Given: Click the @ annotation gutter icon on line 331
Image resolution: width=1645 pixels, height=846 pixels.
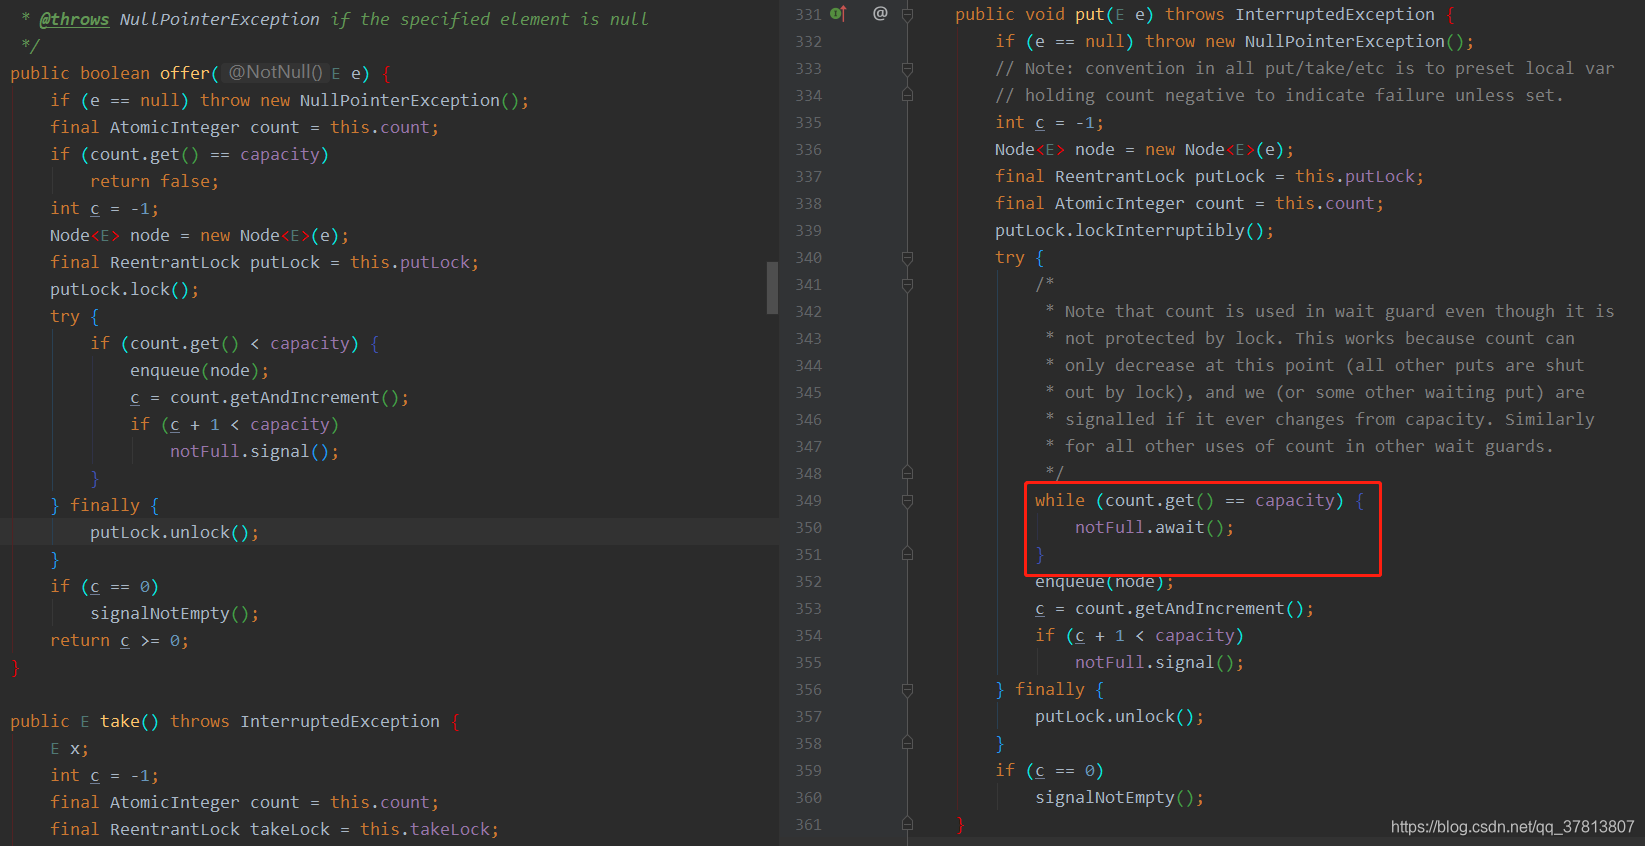Looking at the screenshot, I should (880, 14).
